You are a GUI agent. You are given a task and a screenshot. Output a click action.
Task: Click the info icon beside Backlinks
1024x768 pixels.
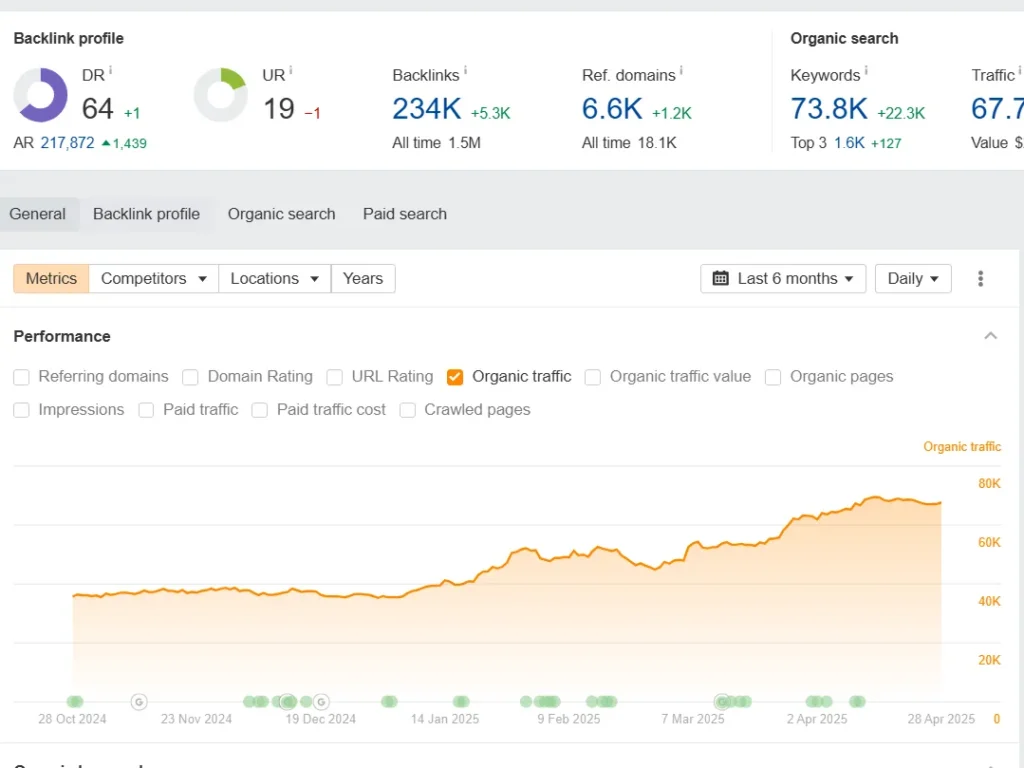coord(465,71)
